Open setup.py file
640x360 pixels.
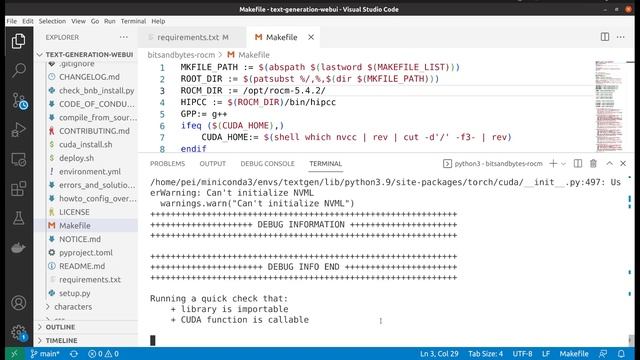pyautogui.click(x=75, y=293)
